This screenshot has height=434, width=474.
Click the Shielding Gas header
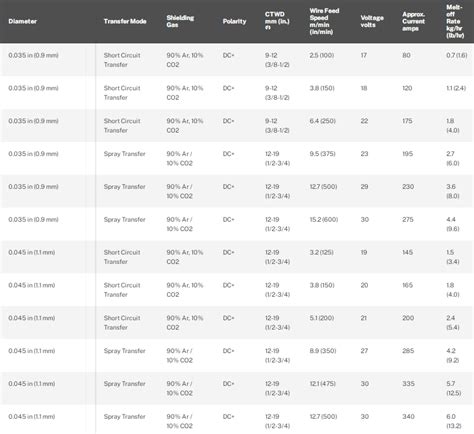coord(180,21)
